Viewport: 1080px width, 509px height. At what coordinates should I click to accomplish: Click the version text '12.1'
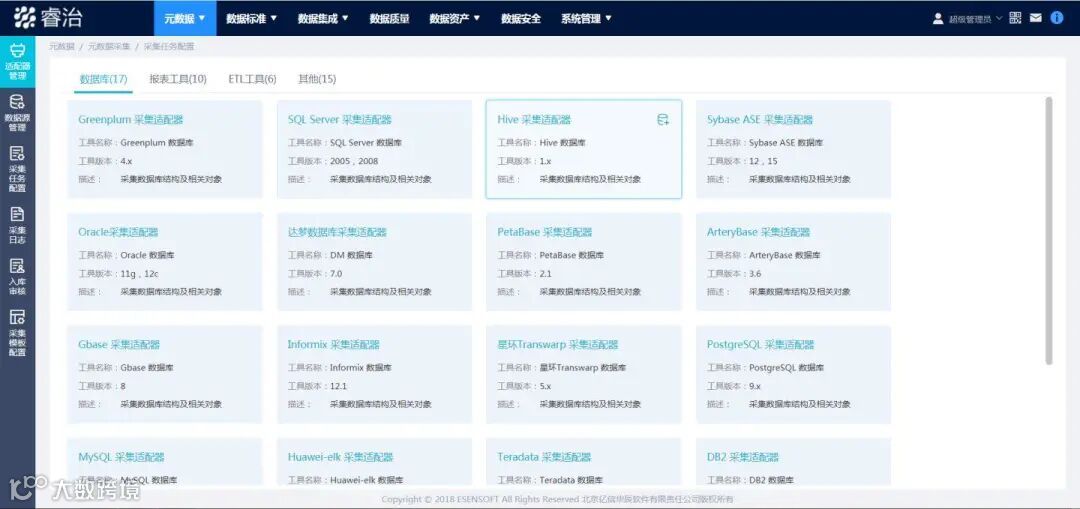[x=338, y=386]
